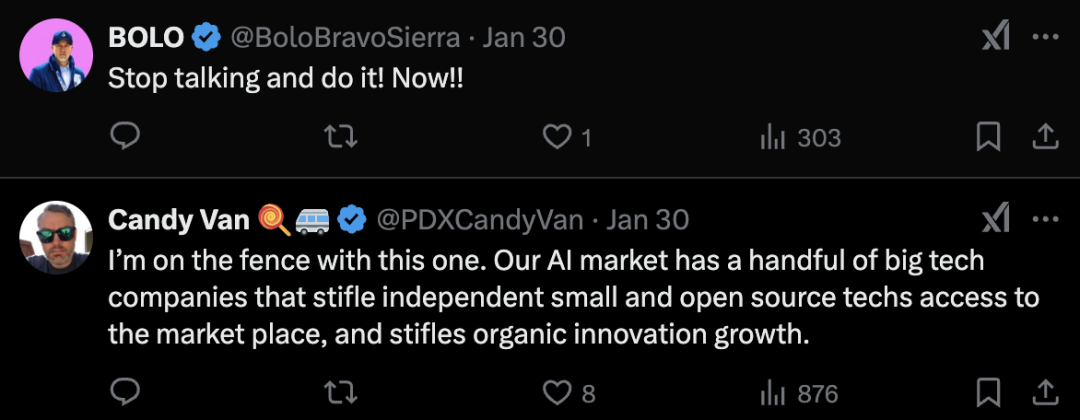1080x420 pixels.
Task: Share BOLO's post
Action: coord(1044,137)
